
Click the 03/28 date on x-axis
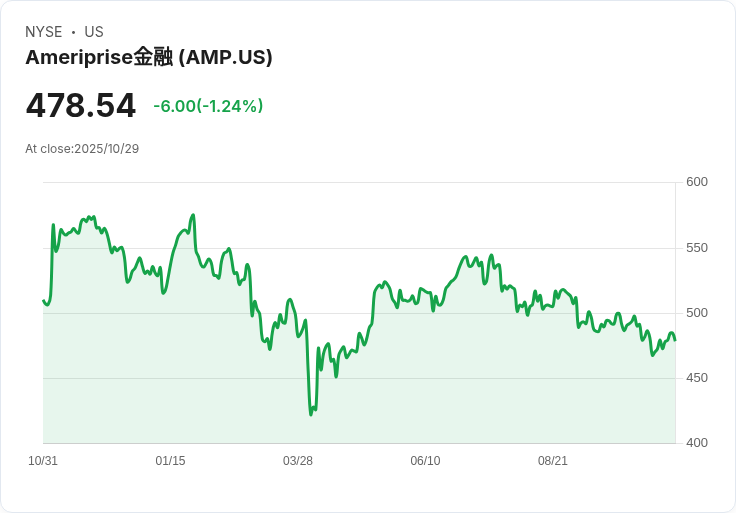pos(298,461)
